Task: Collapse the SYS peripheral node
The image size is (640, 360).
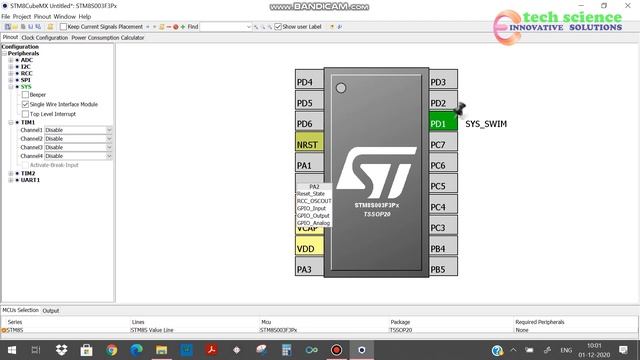Action: 11,87
